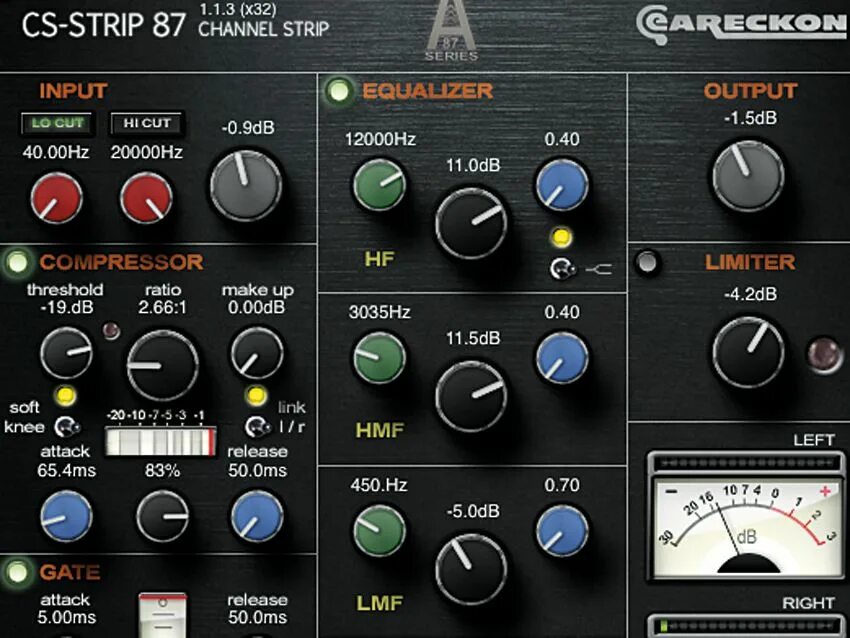
Task: Click the compressor gain reduction meter
Action: (x=160, y=441)
